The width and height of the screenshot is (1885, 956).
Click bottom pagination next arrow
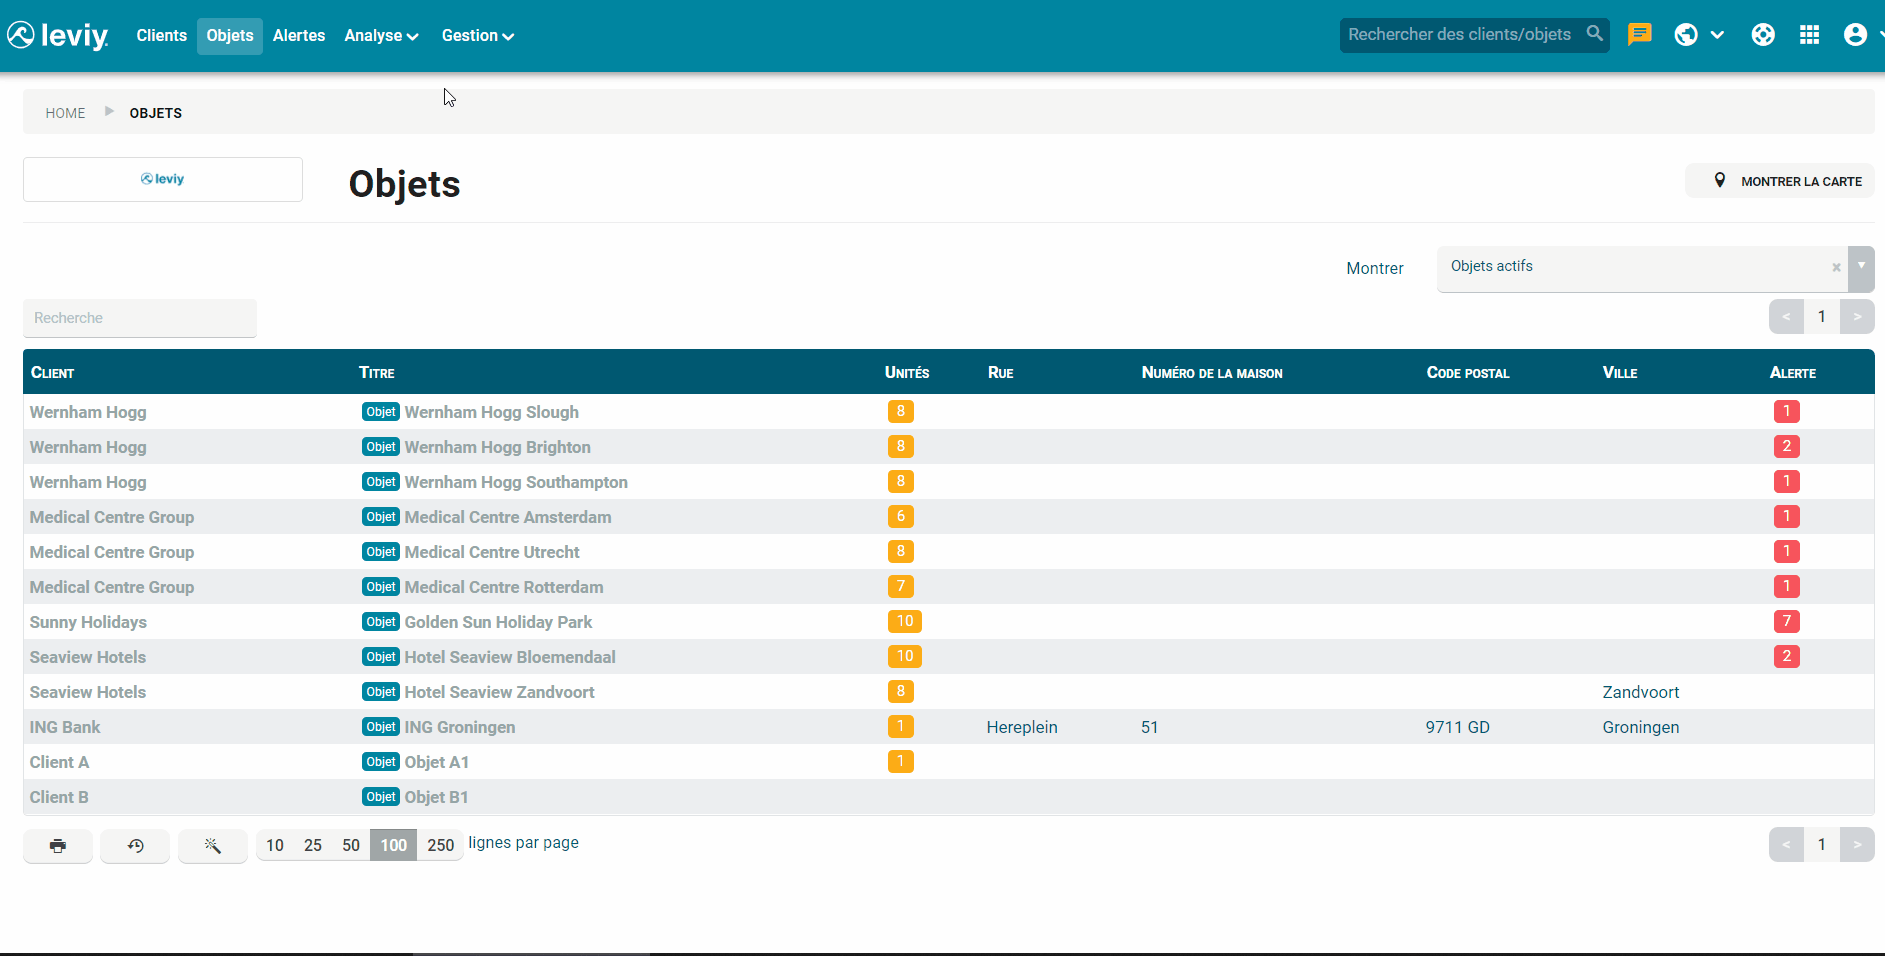click(x=1857, y=845)
